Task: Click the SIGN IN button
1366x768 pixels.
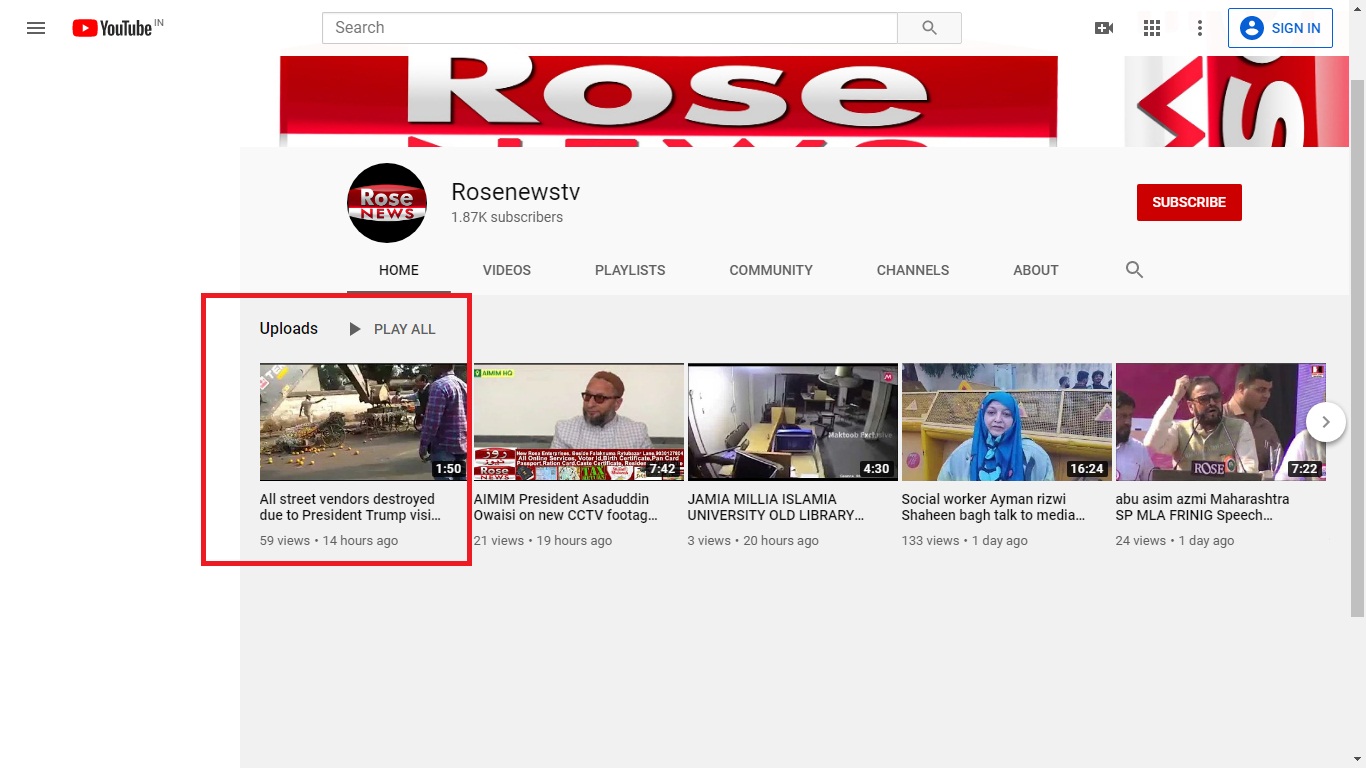Action: tap(1281, 28)
